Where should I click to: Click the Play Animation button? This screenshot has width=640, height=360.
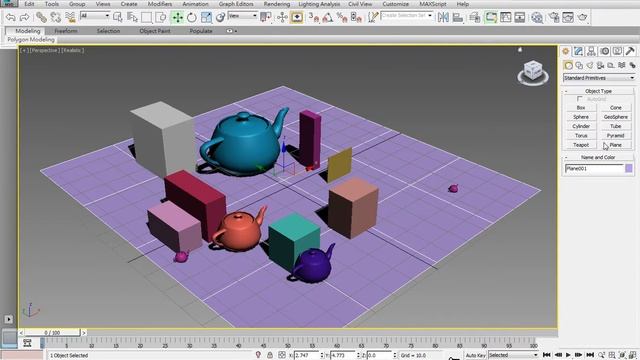coord(568,355)
